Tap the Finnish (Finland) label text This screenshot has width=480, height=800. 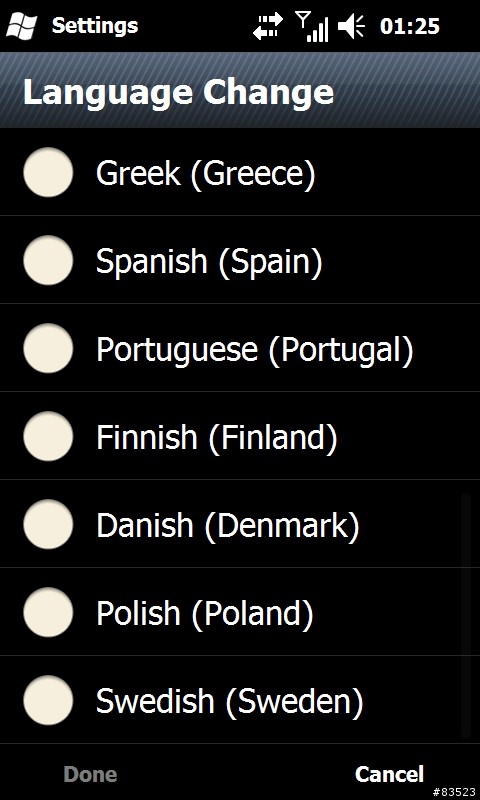[x=217, y=437]
